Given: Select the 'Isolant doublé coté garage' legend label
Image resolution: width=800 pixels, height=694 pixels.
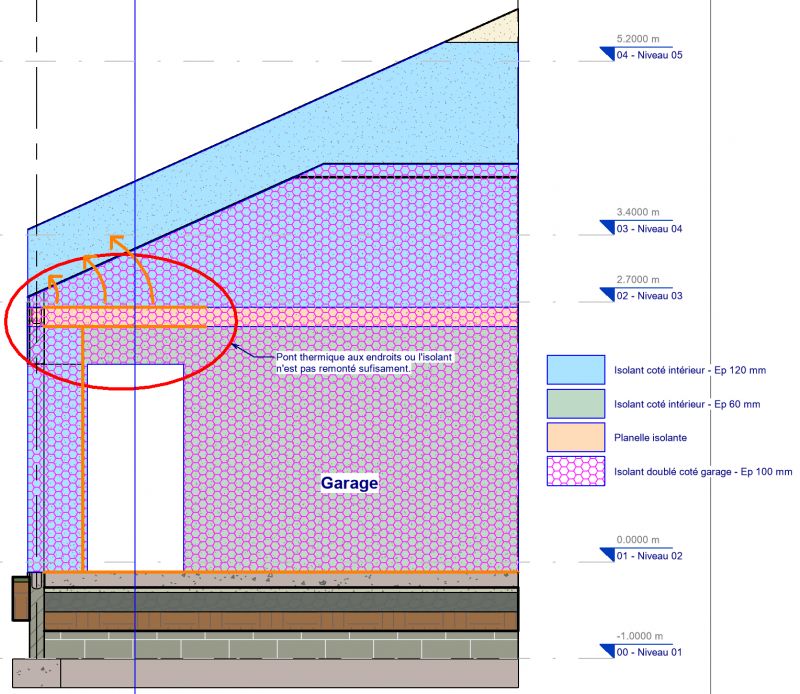Looking at the screenshot, I should click(x=703, y=471).
